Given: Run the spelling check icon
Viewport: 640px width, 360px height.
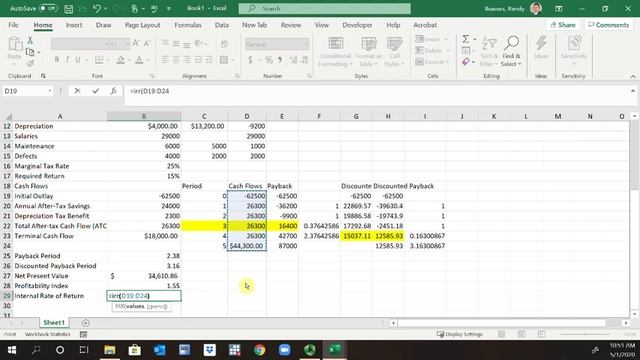Looking at the screenshot, I should tap(154, 9).
